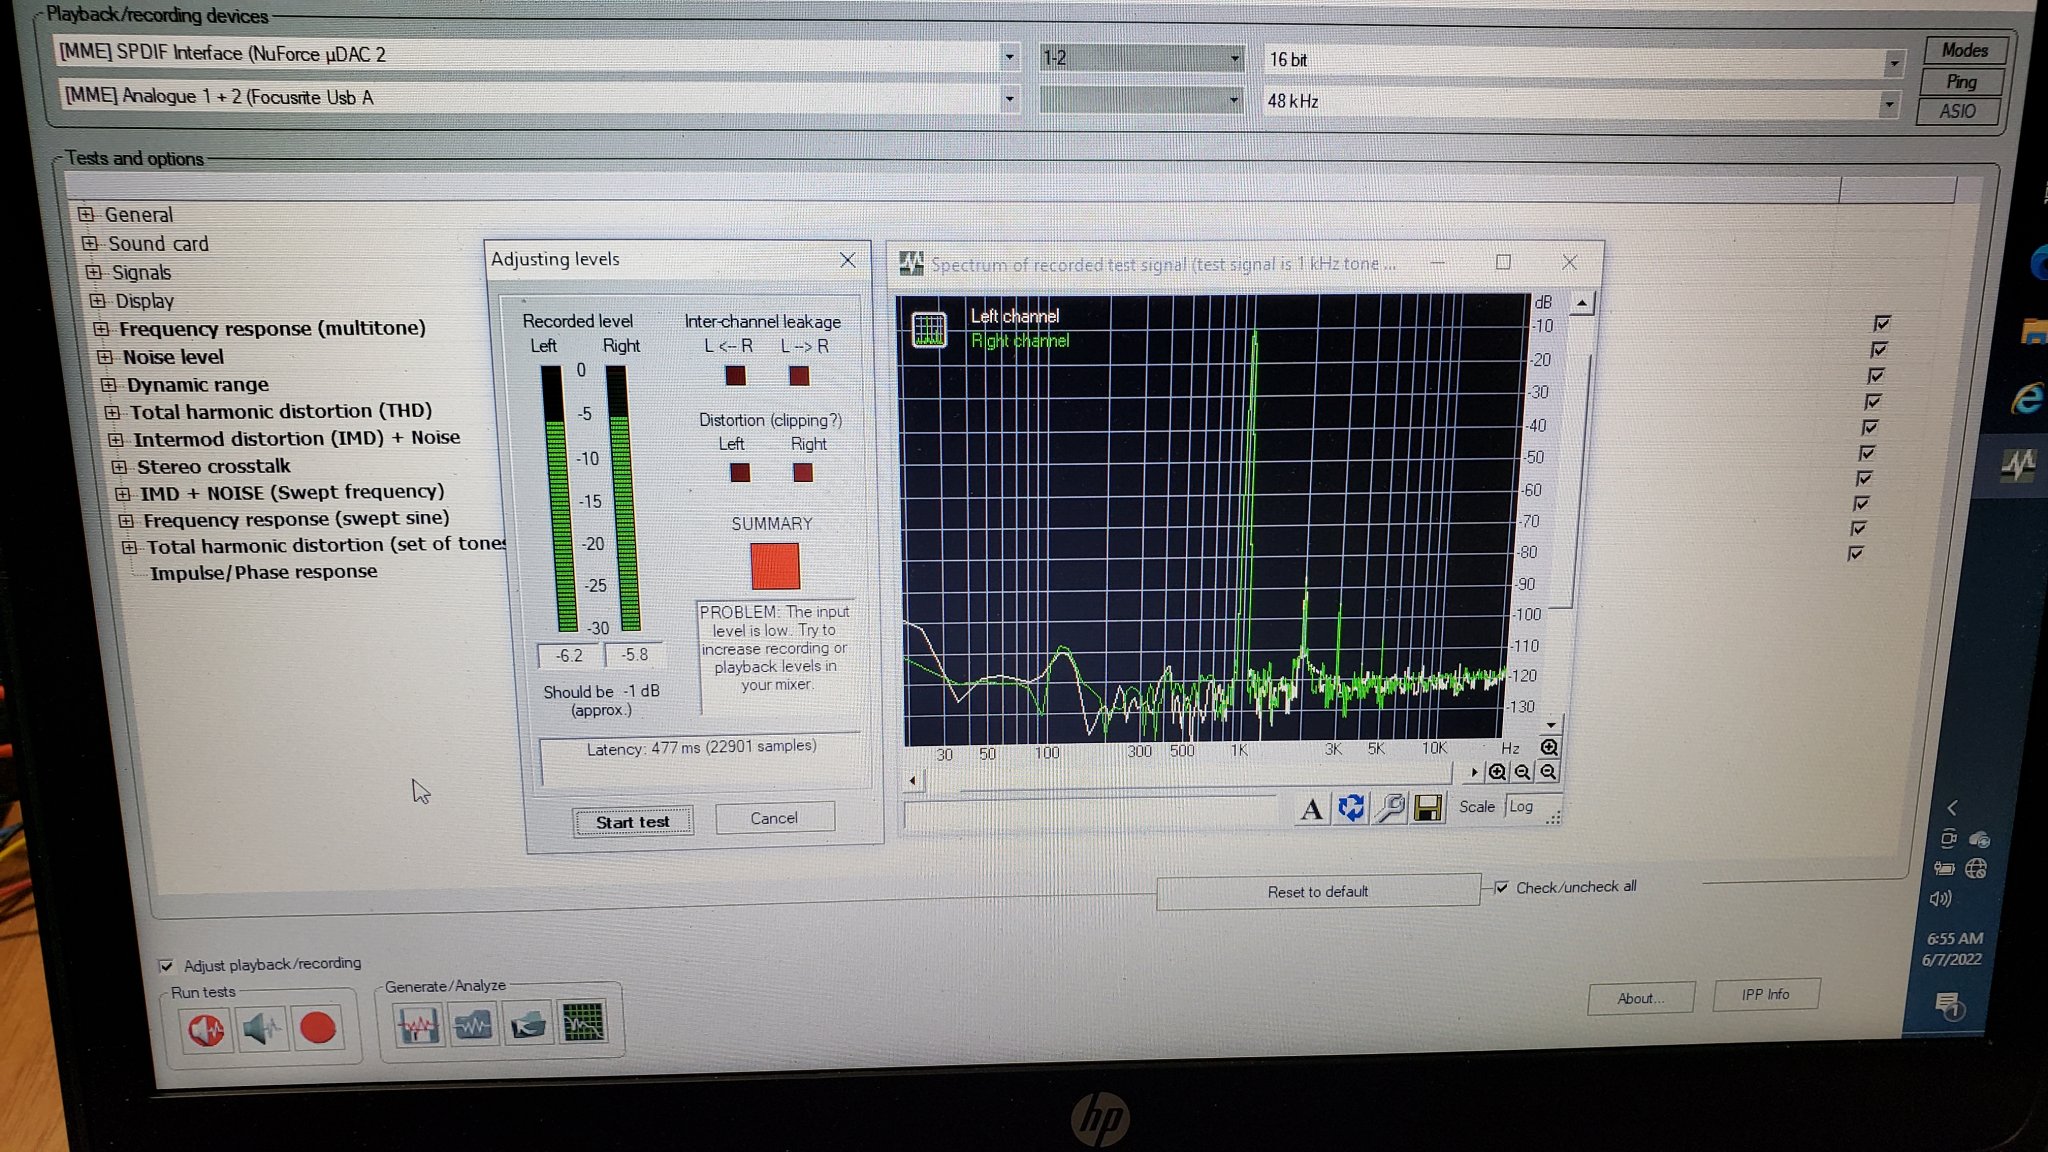Open the notification center icon below the clock

pos(1948,1003)
